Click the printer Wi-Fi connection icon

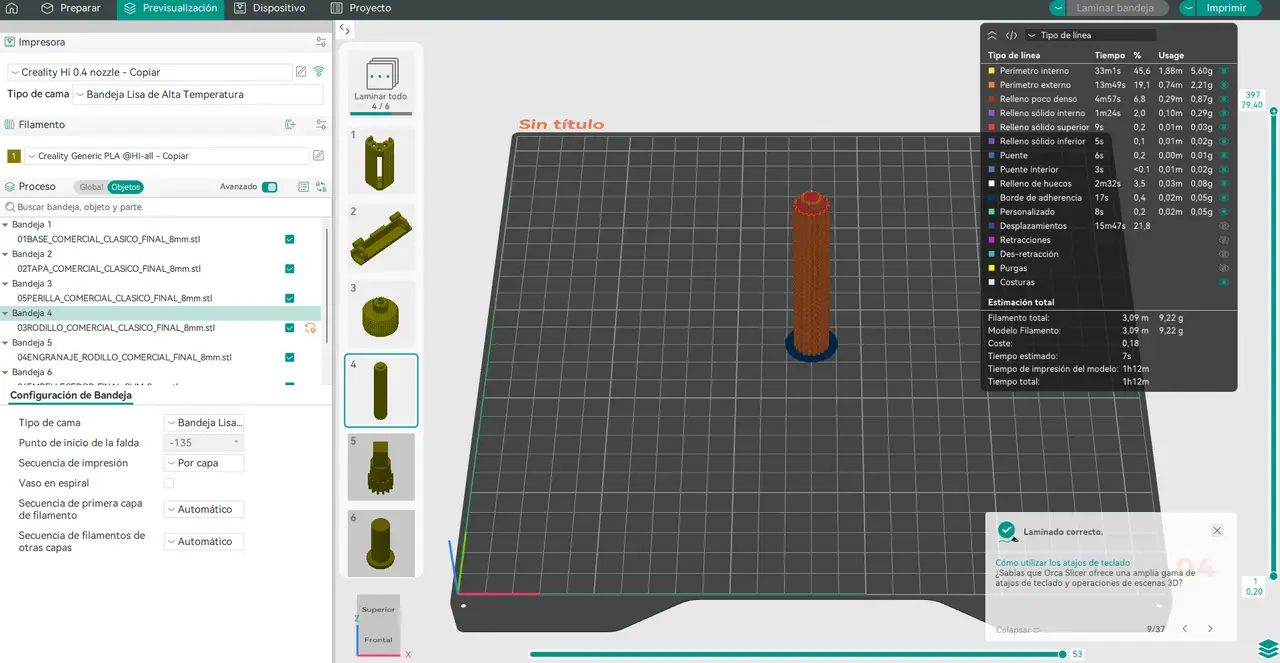[319, 72]
